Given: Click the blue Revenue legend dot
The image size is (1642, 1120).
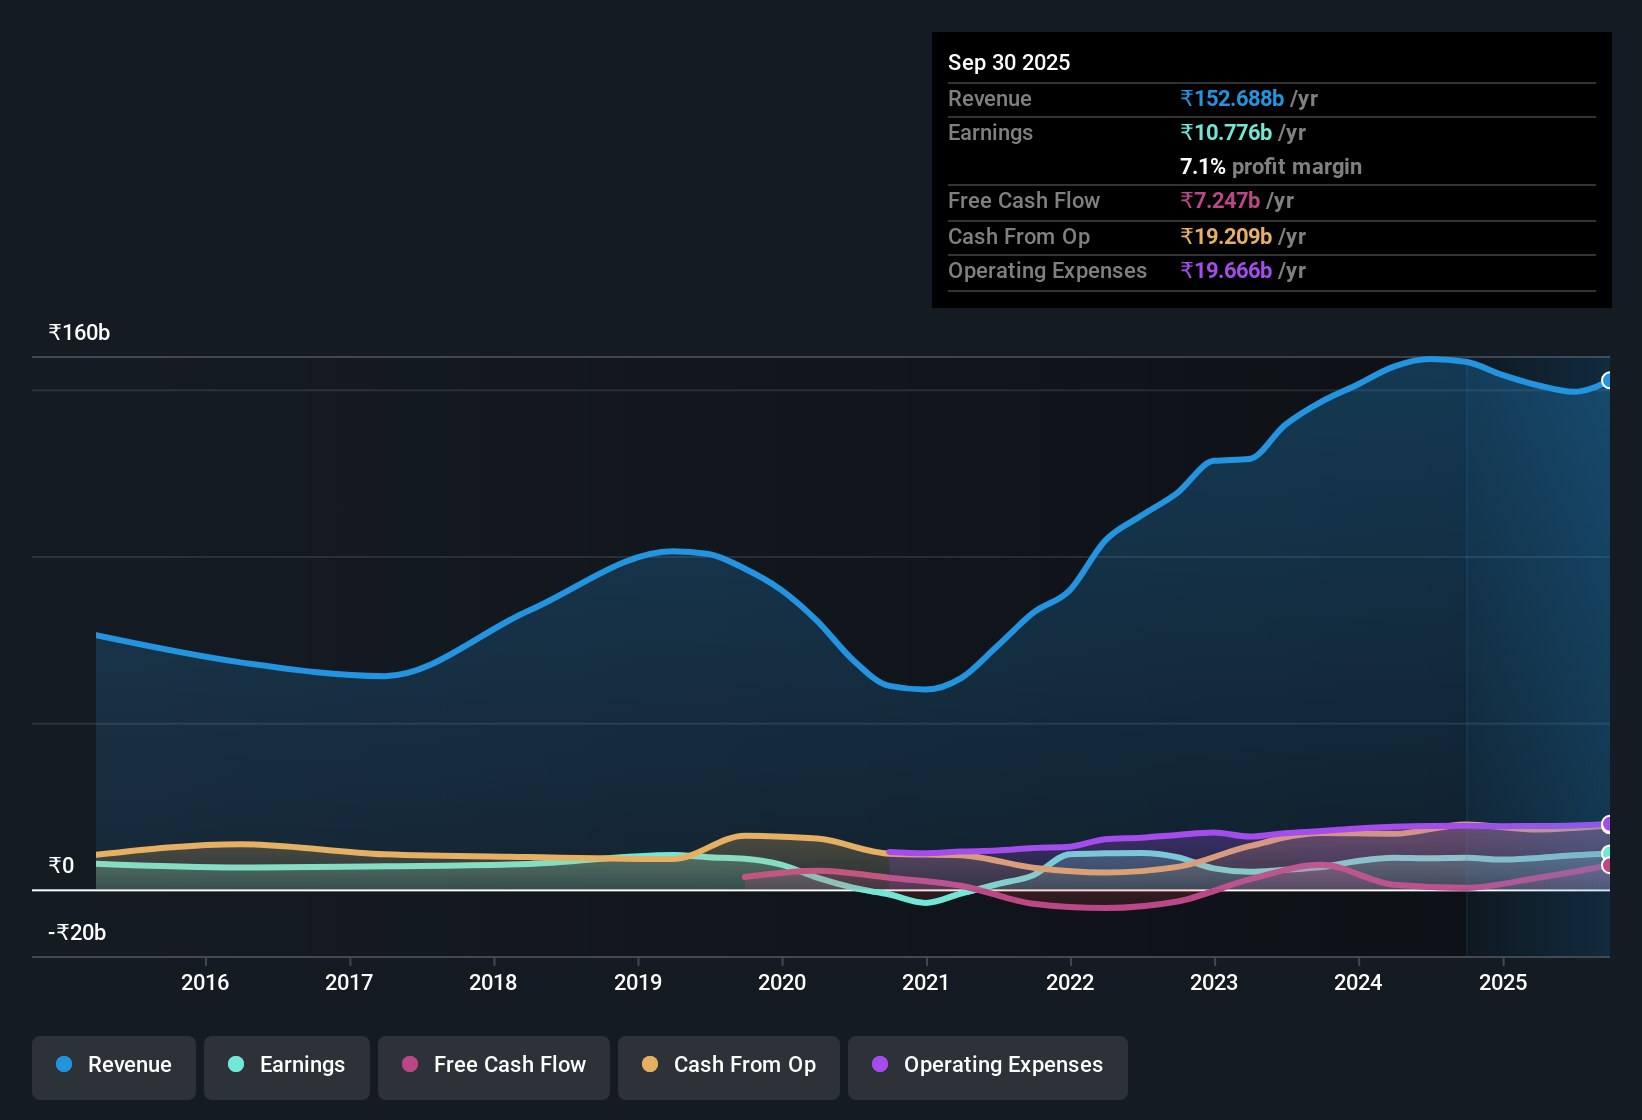Looking at the screenshot, I should point(63,1065).
